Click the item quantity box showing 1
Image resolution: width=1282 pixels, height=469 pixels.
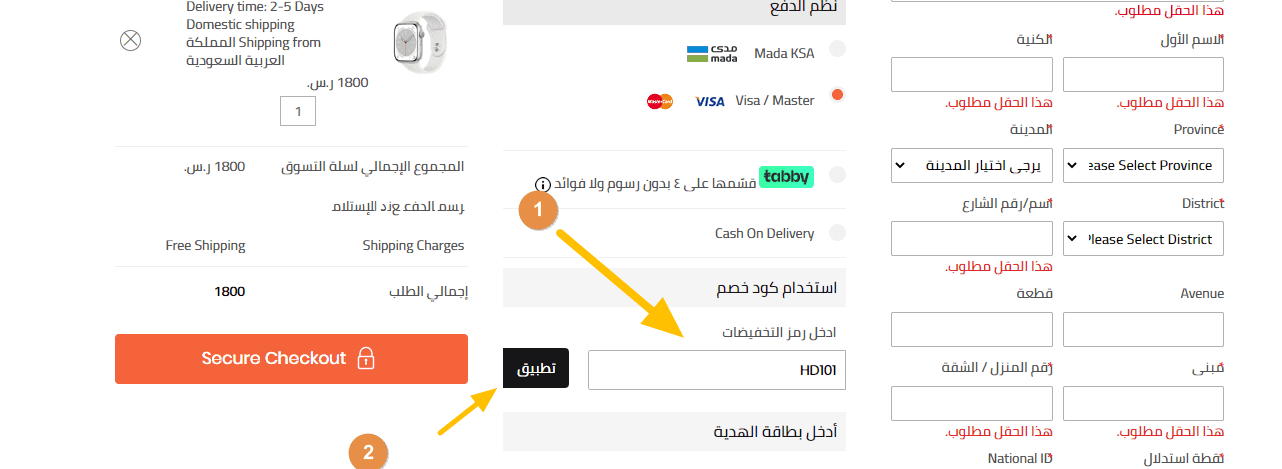pos(298,111)
